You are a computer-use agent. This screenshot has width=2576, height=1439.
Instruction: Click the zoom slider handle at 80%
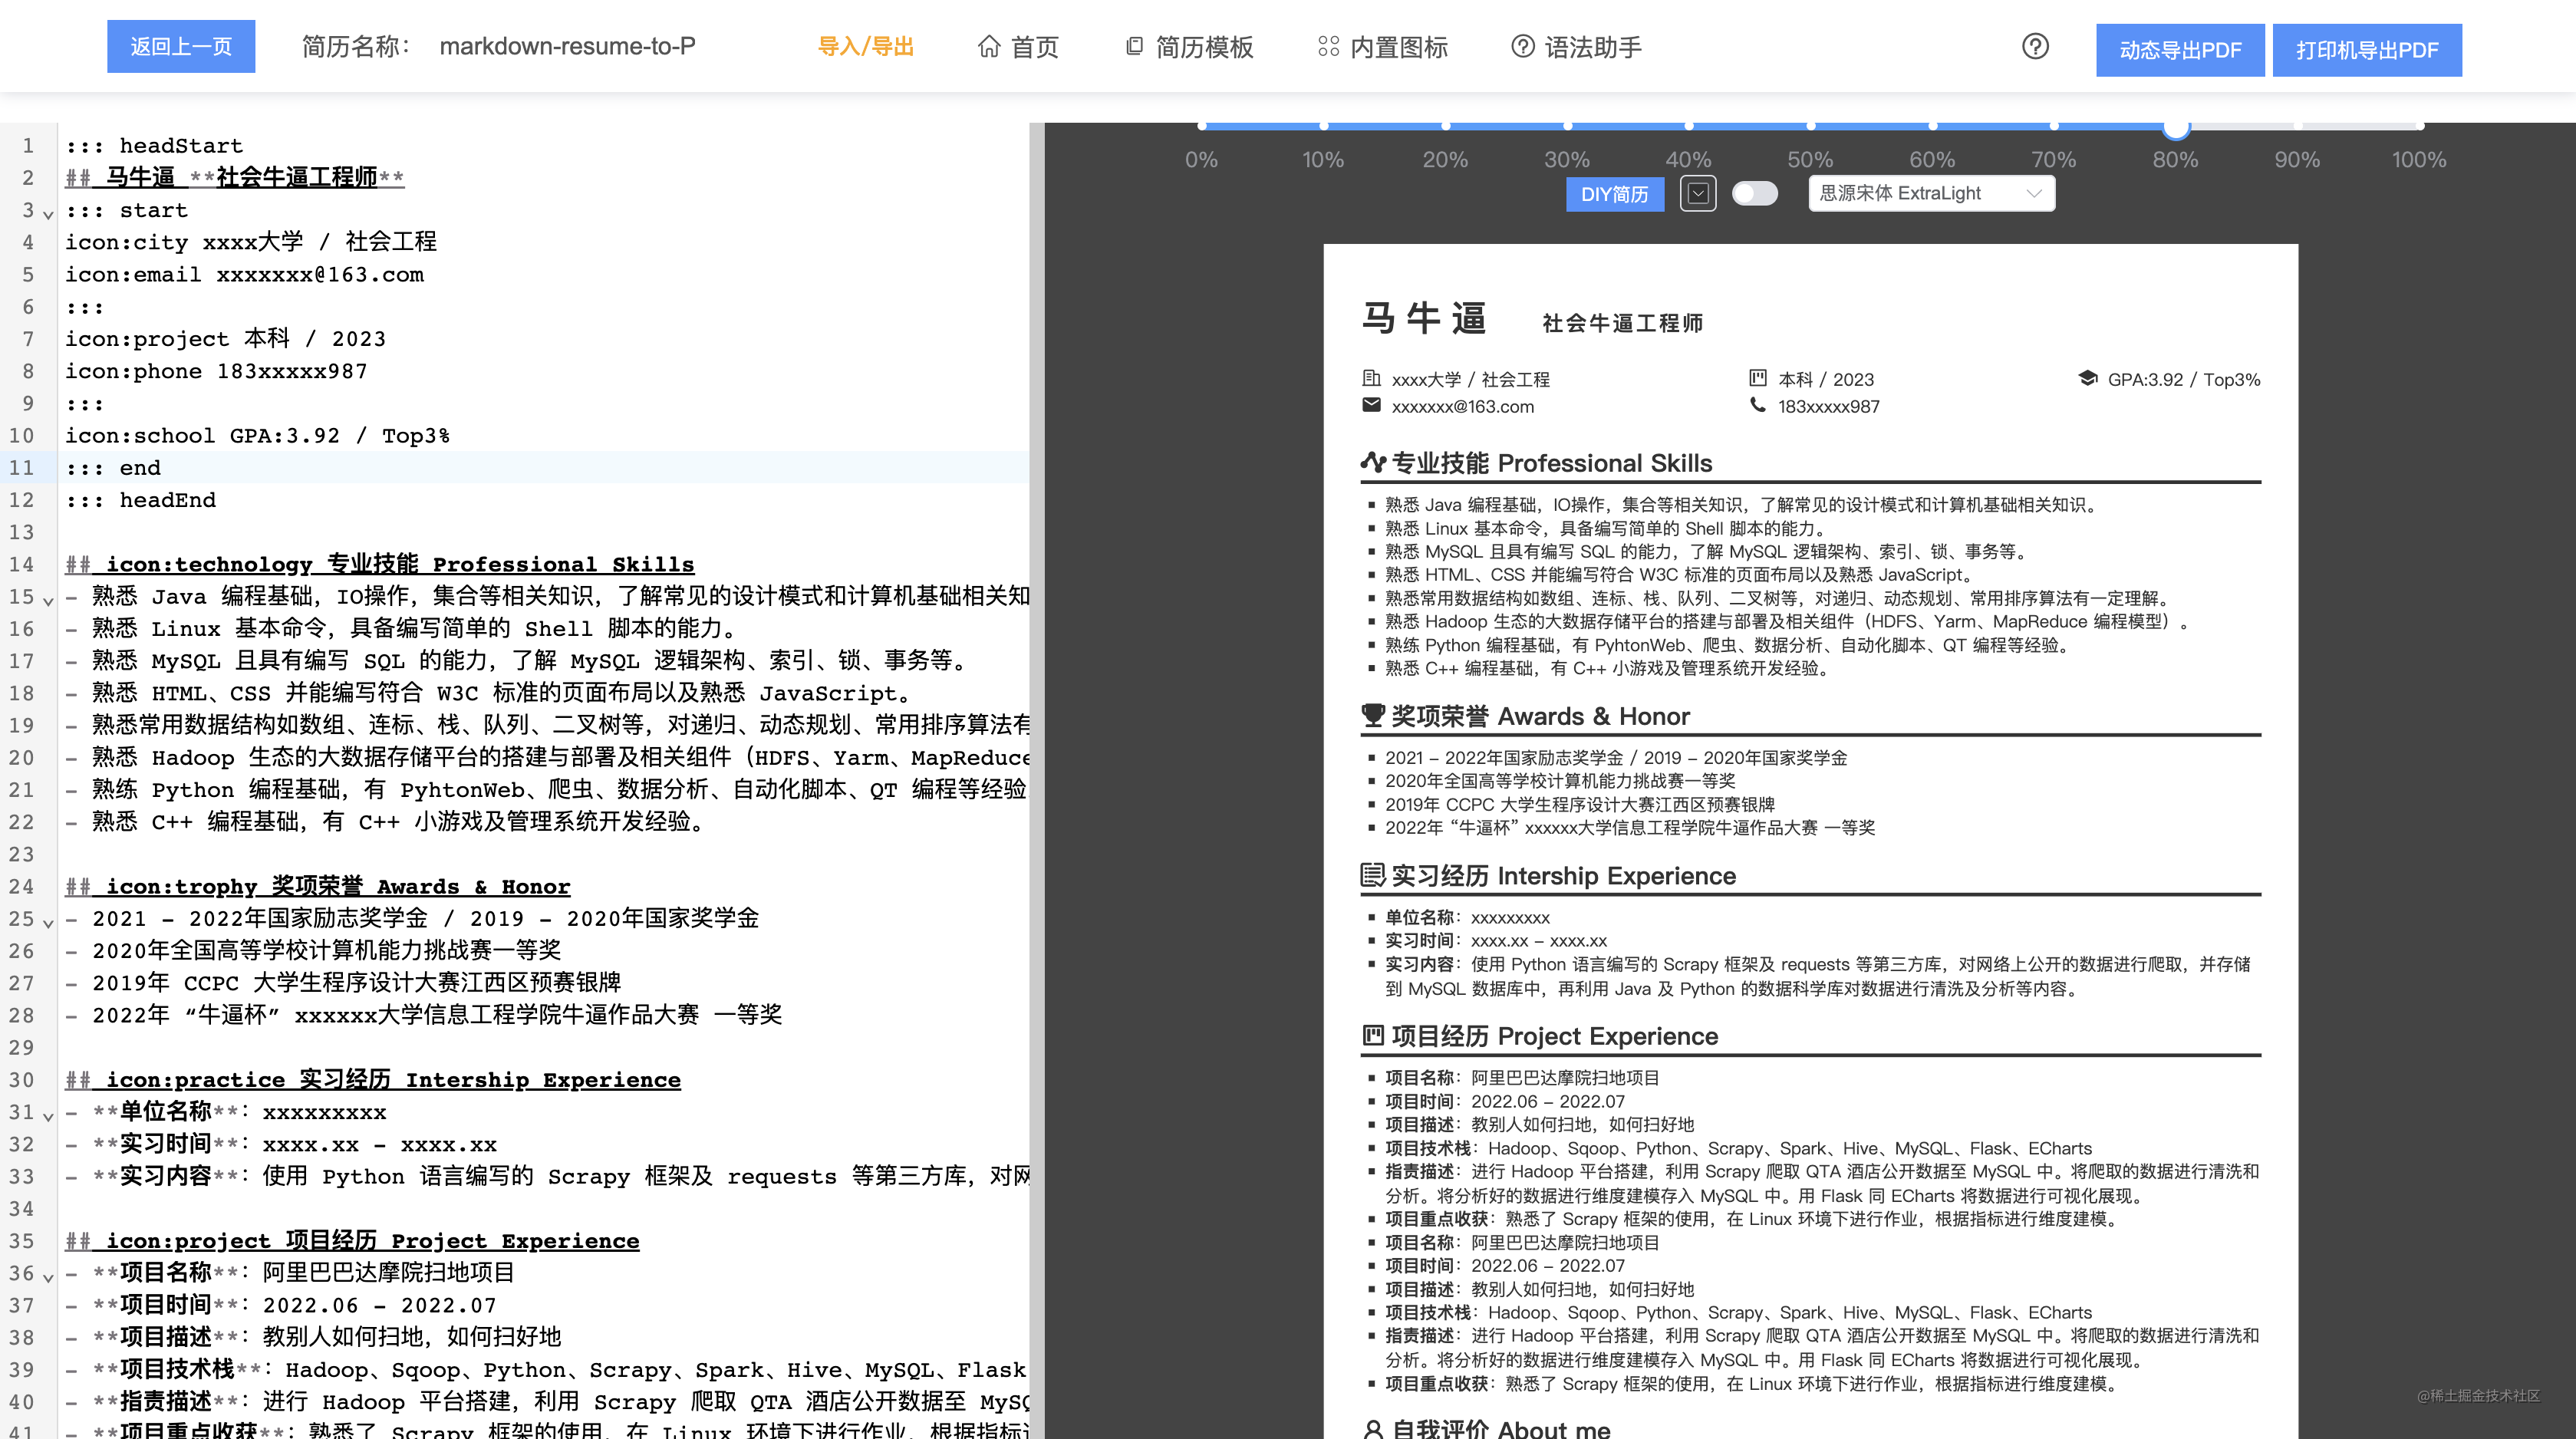[x=2176, y=126]
